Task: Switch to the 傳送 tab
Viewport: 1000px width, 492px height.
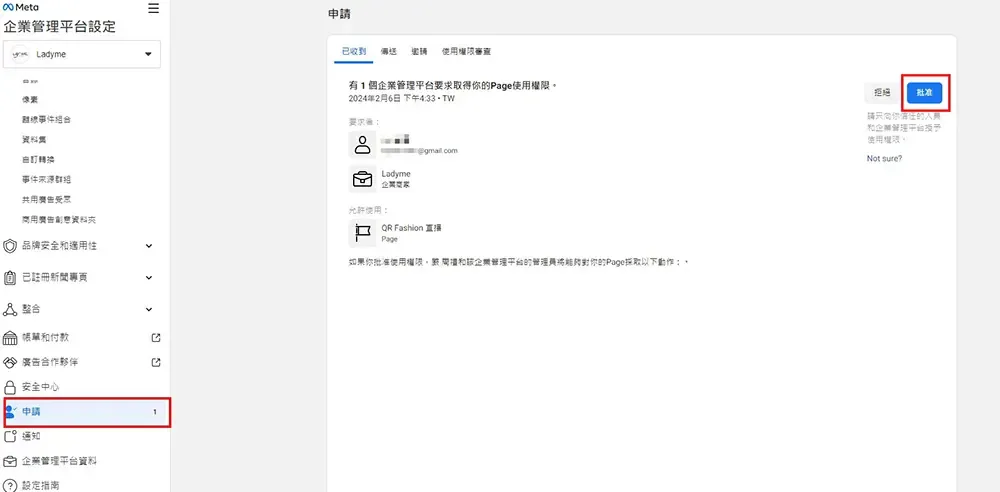Action: point(388,52)
